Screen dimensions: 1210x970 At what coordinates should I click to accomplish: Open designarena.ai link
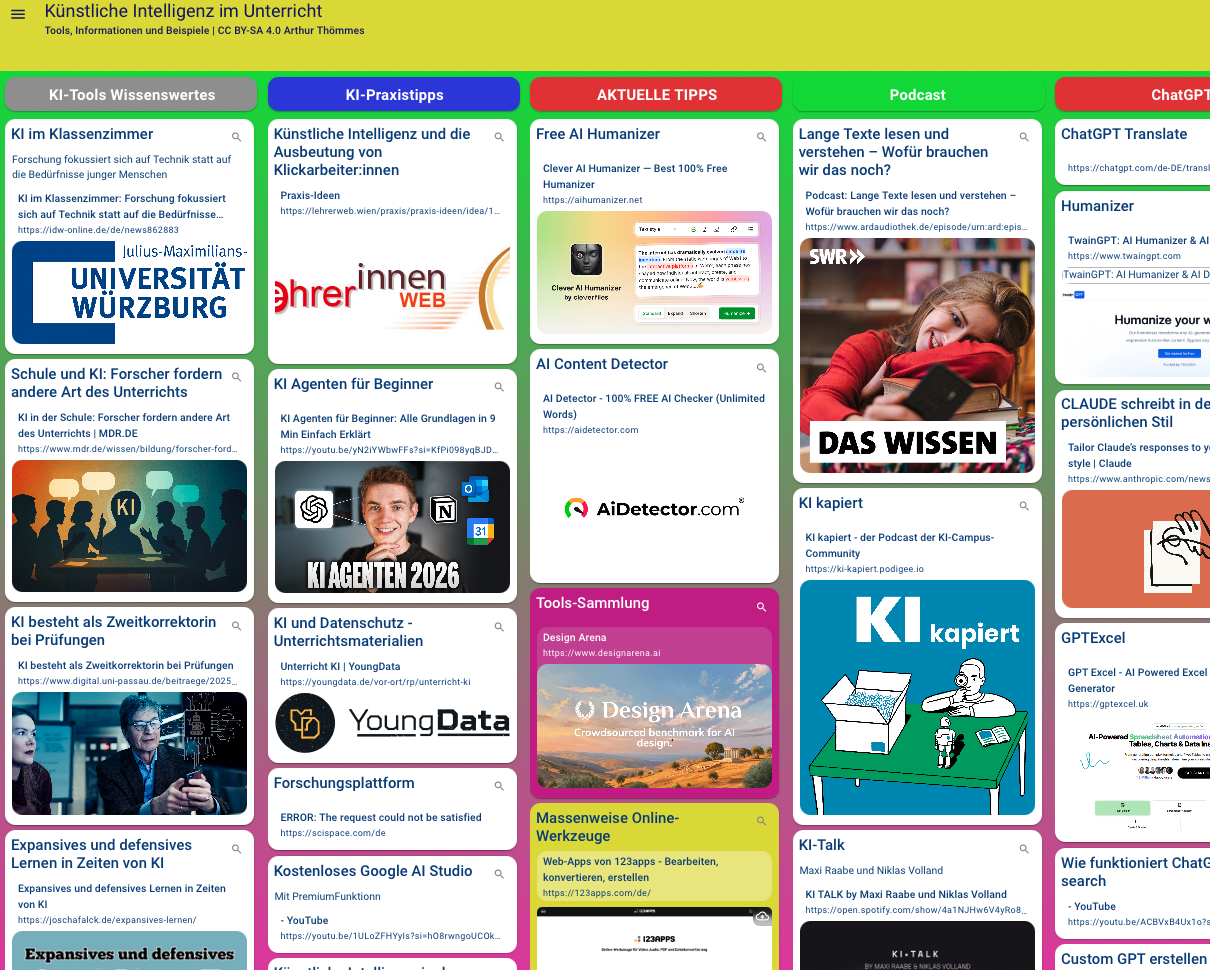(x=601, y=653)
